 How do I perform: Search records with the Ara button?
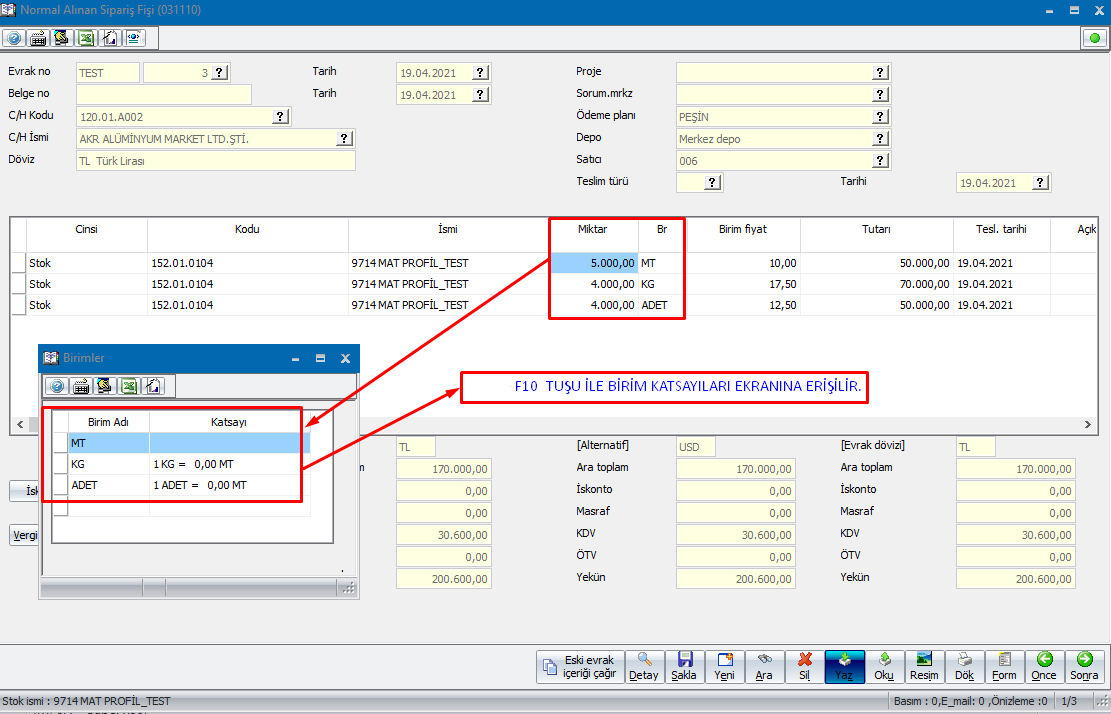pyautogui.click(x=764, y=667)
